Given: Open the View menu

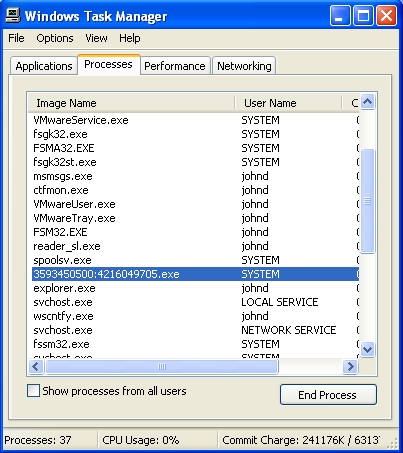Looking at the screenshot, I should tap(96, 38).
